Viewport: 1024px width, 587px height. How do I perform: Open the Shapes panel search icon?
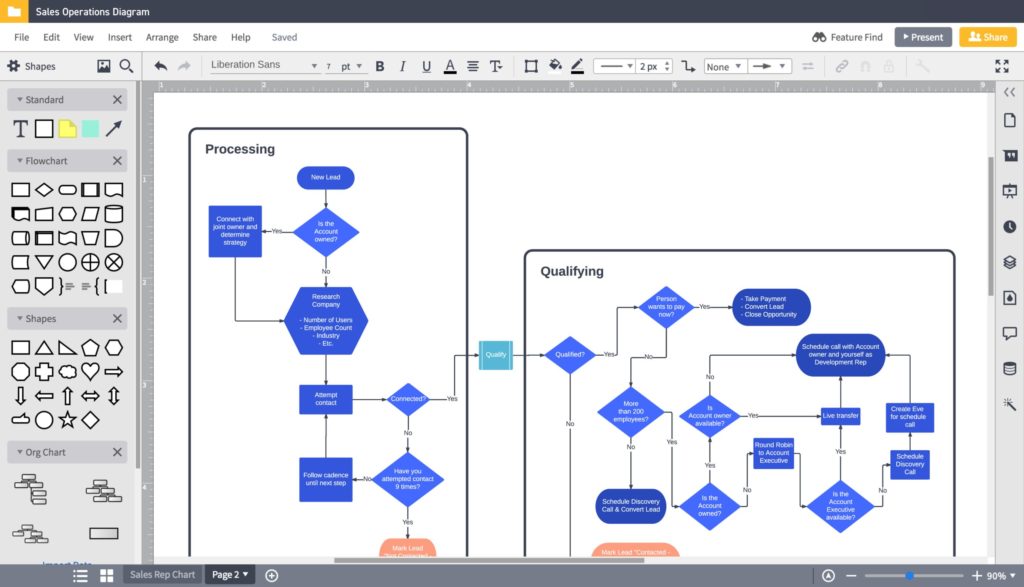124,66
